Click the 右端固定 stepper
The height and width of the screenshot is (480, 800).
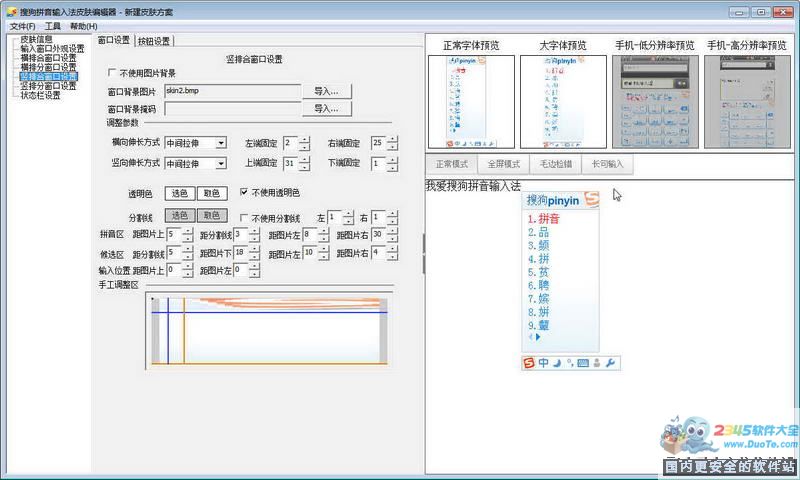(x=392, y=143)
